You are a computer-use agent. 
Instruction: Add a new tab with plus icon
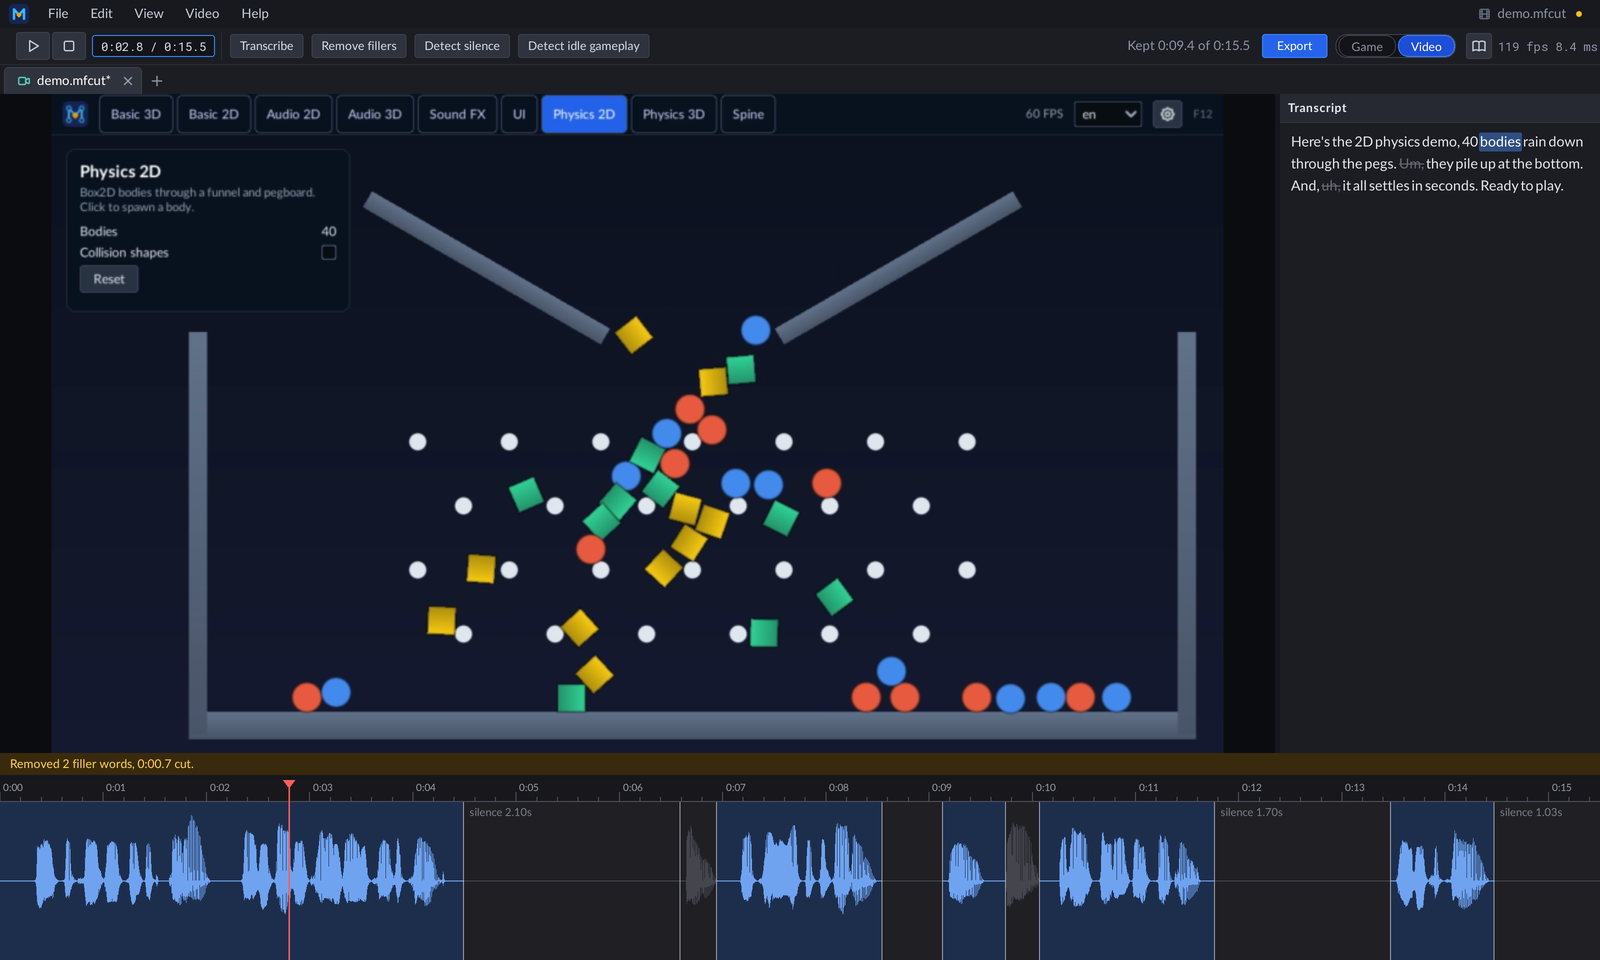click(157, 81)
